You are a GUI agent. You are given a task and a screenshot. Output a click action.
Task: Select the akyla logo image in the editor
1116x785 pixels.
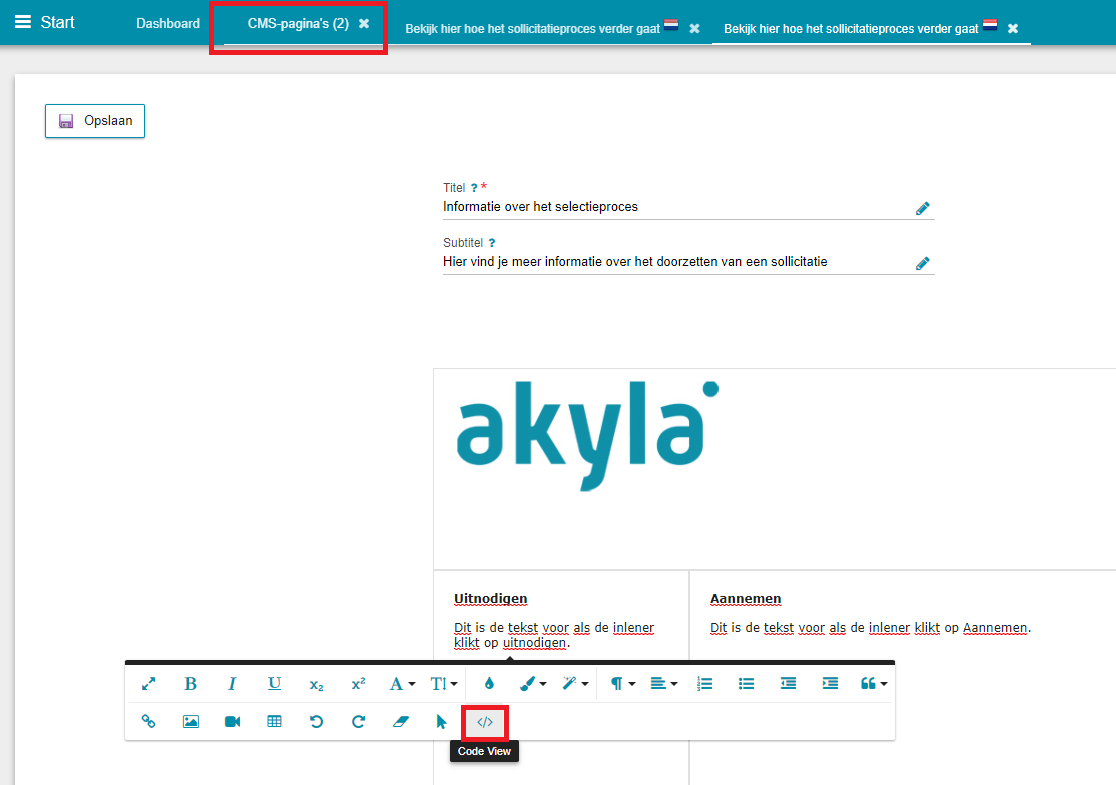click(587, 436)
